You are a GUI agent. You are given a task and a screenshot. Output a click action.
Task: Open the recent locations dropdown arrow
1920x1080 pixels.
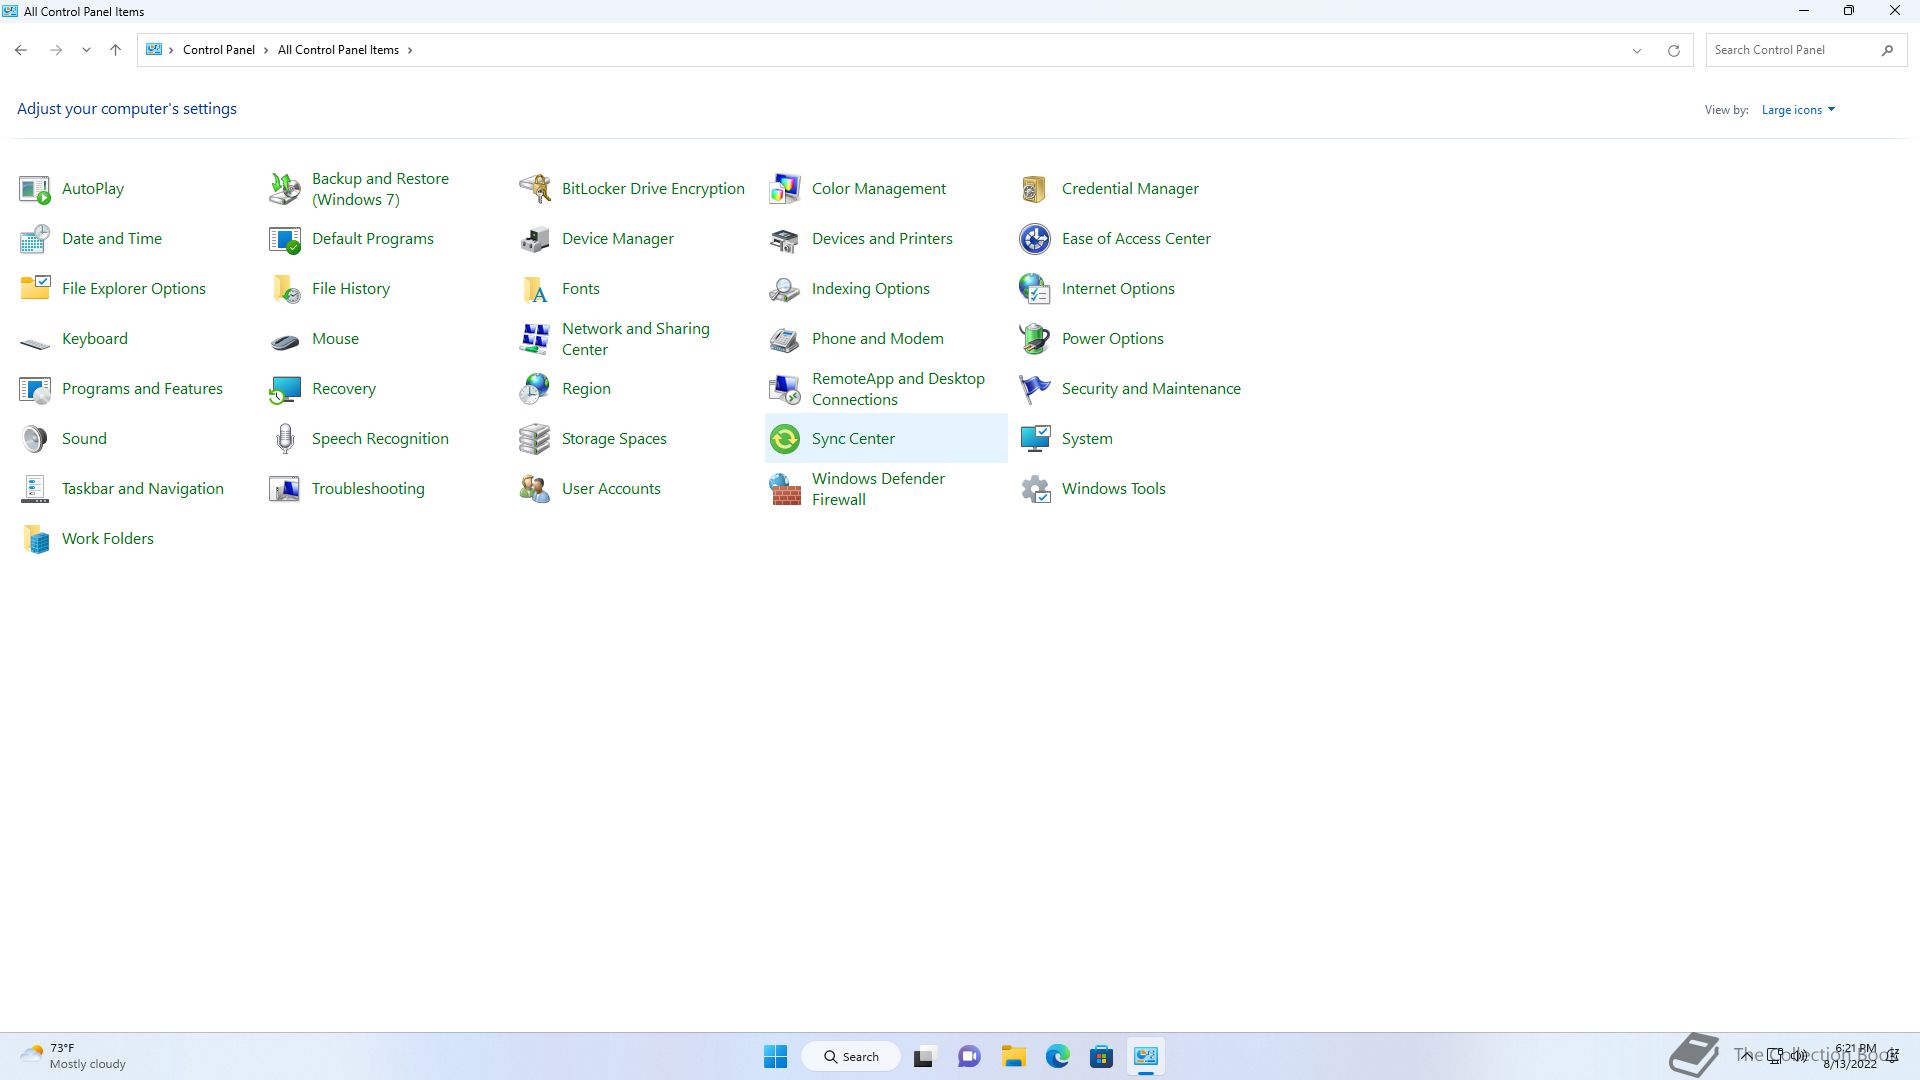[86, 50]
